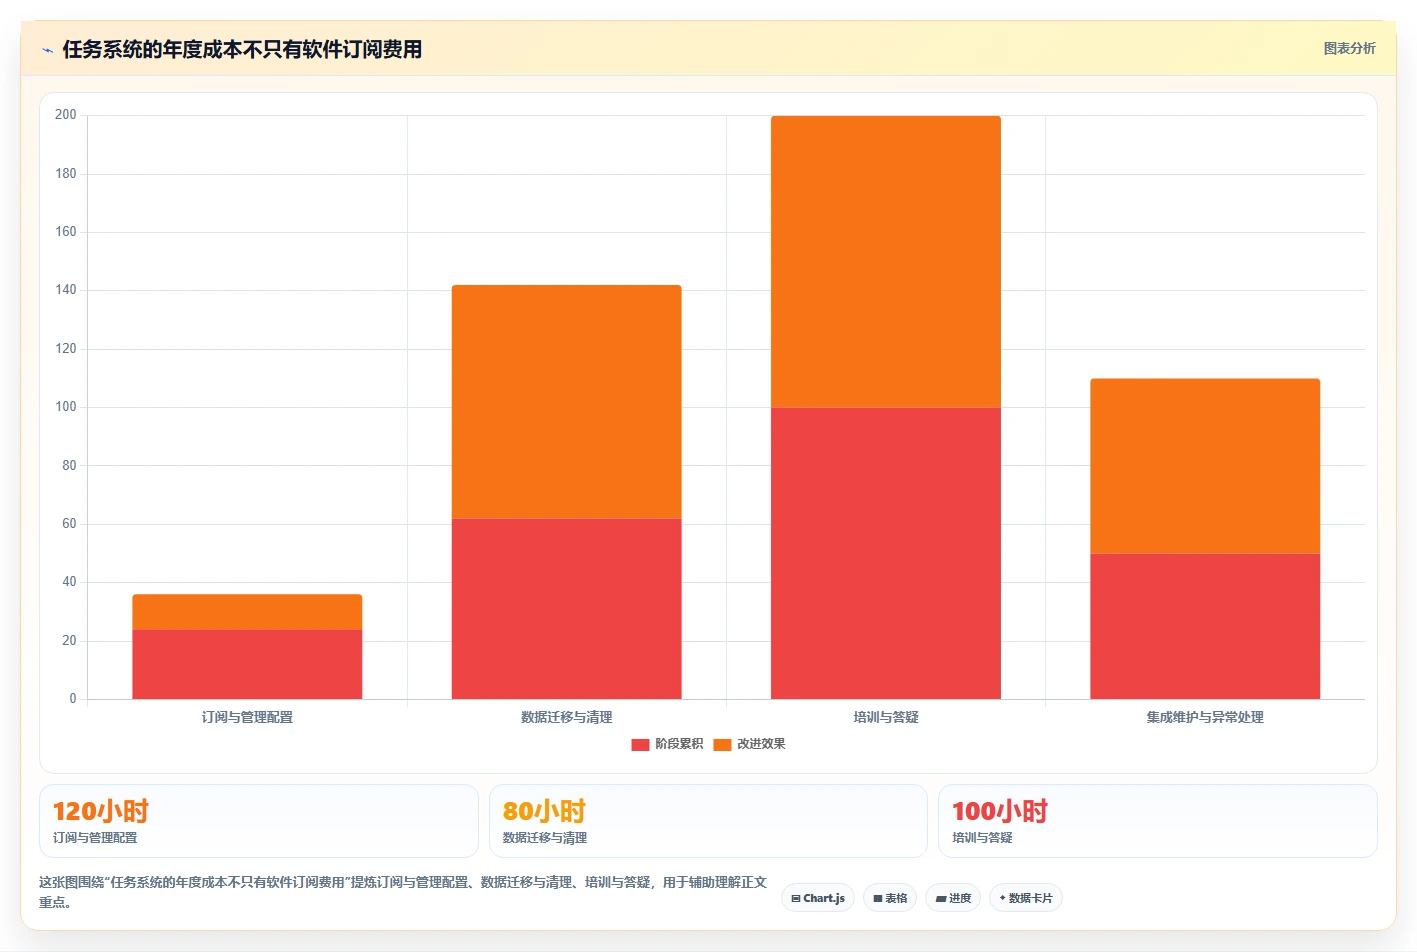Select the red bar segment for 订阅与管理配置
The height and width of the screenshot is (952, 1417).
click(x=247, y=664)
